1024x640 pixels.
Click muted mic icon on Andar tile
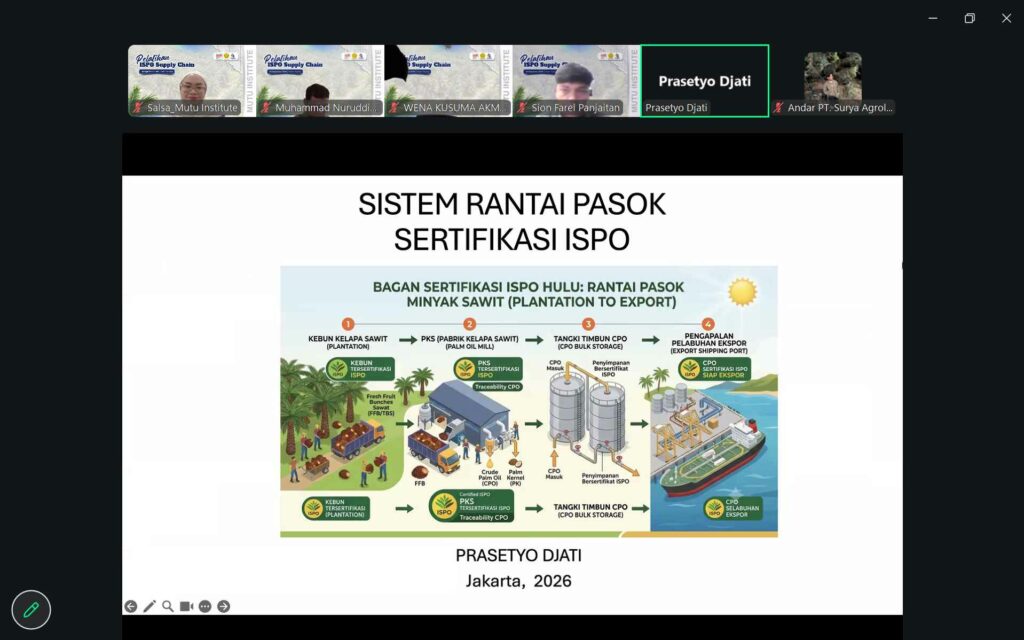(x=778, y=108)
